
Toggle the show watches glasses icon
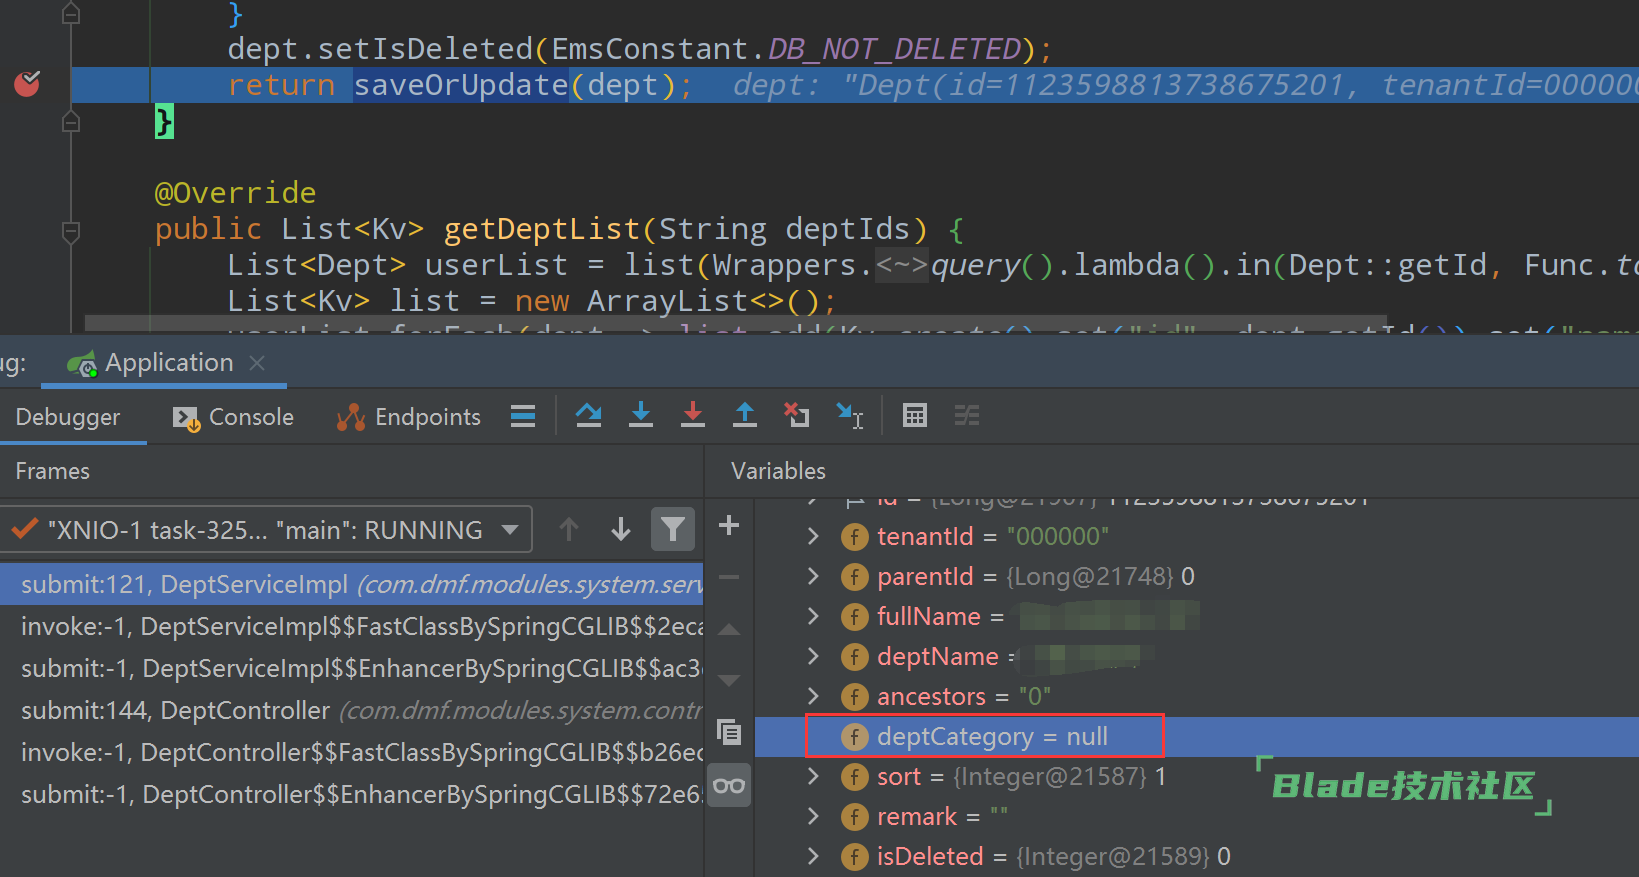(x=729, y=785)
